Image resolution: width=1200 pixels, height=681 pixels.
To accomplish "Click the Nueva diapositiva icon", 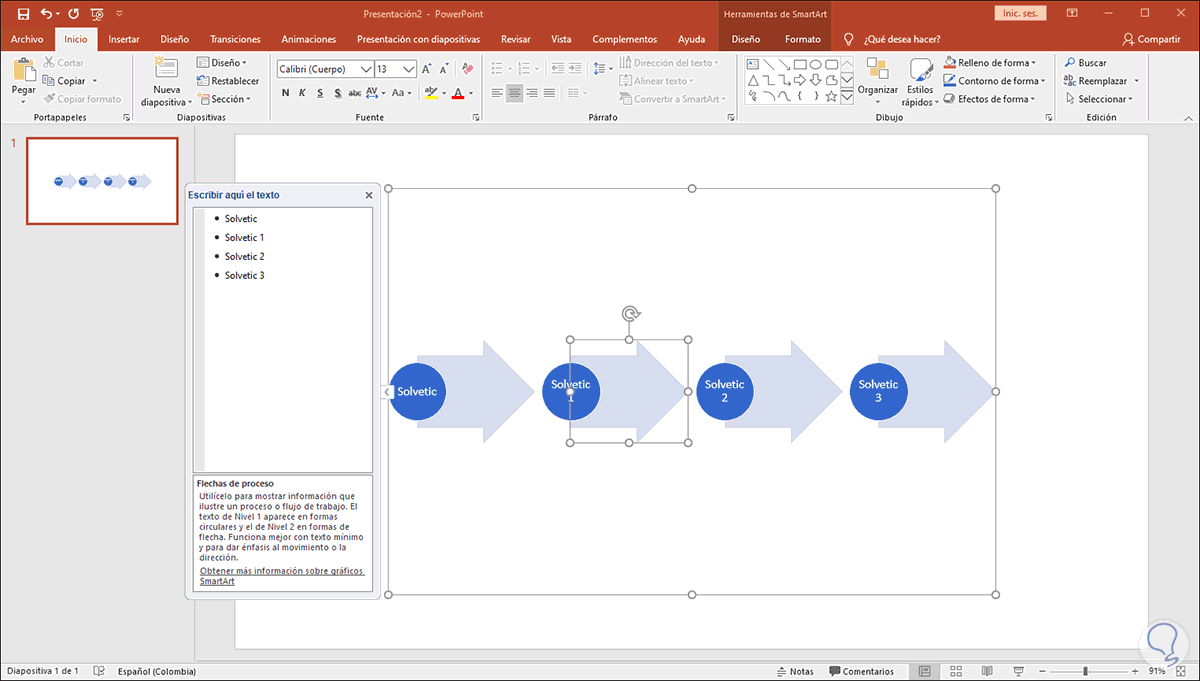I will click(x=165, y=68).
